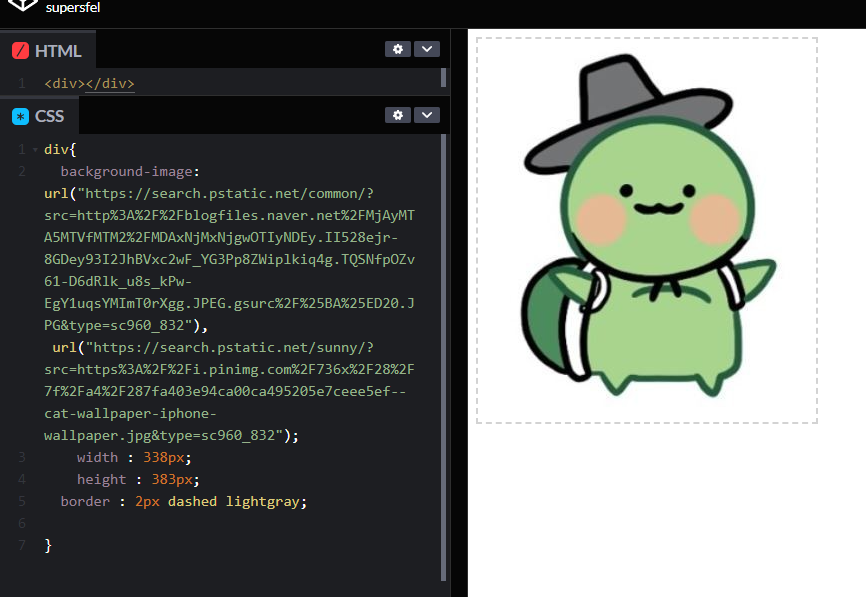Click the CSS editor vertical scrollbar
Screen dimensions: 866x597
pyautogui.click(x=443, y=357)
